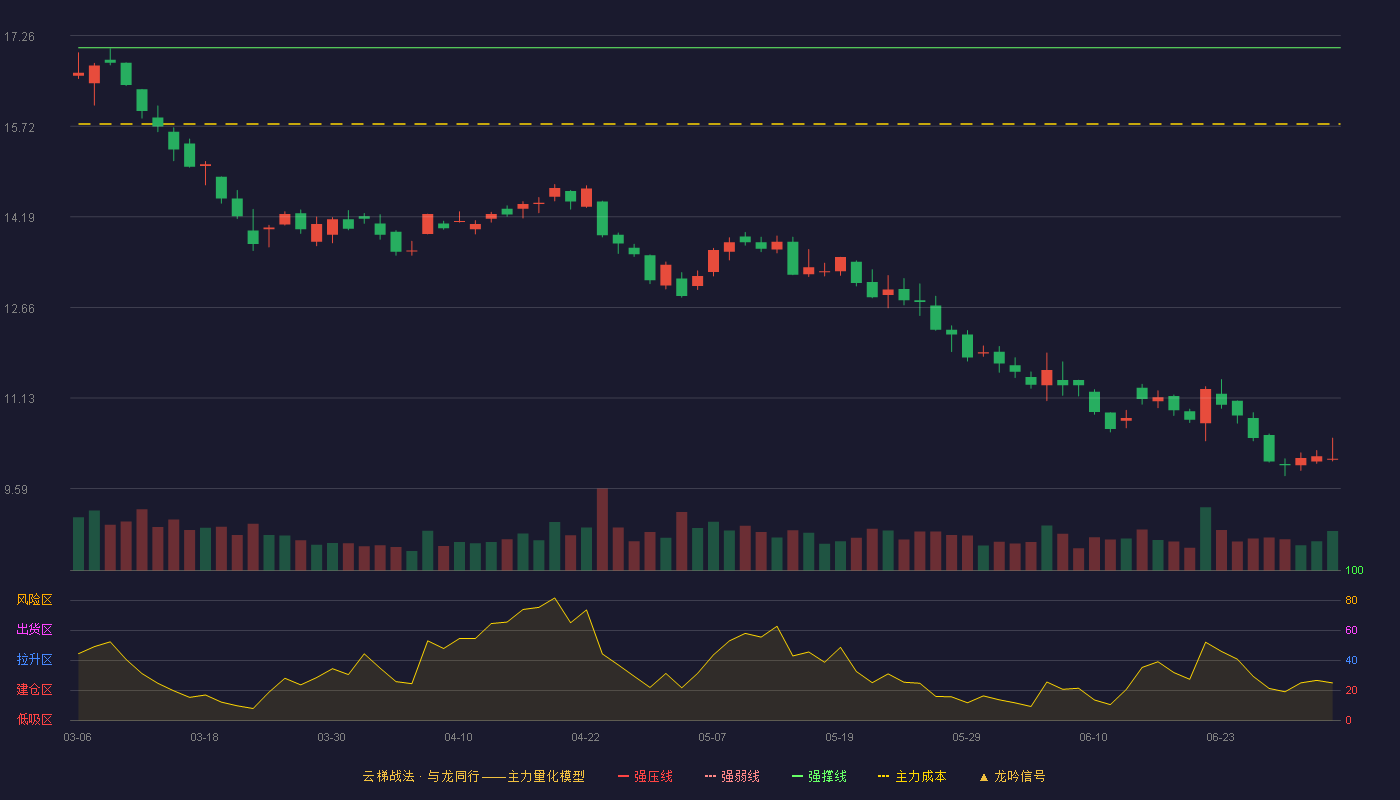Viewport: 1400px width, 800px height.
Task: Toggle the 强撑线 legend entry
Action: pos(819,776)
